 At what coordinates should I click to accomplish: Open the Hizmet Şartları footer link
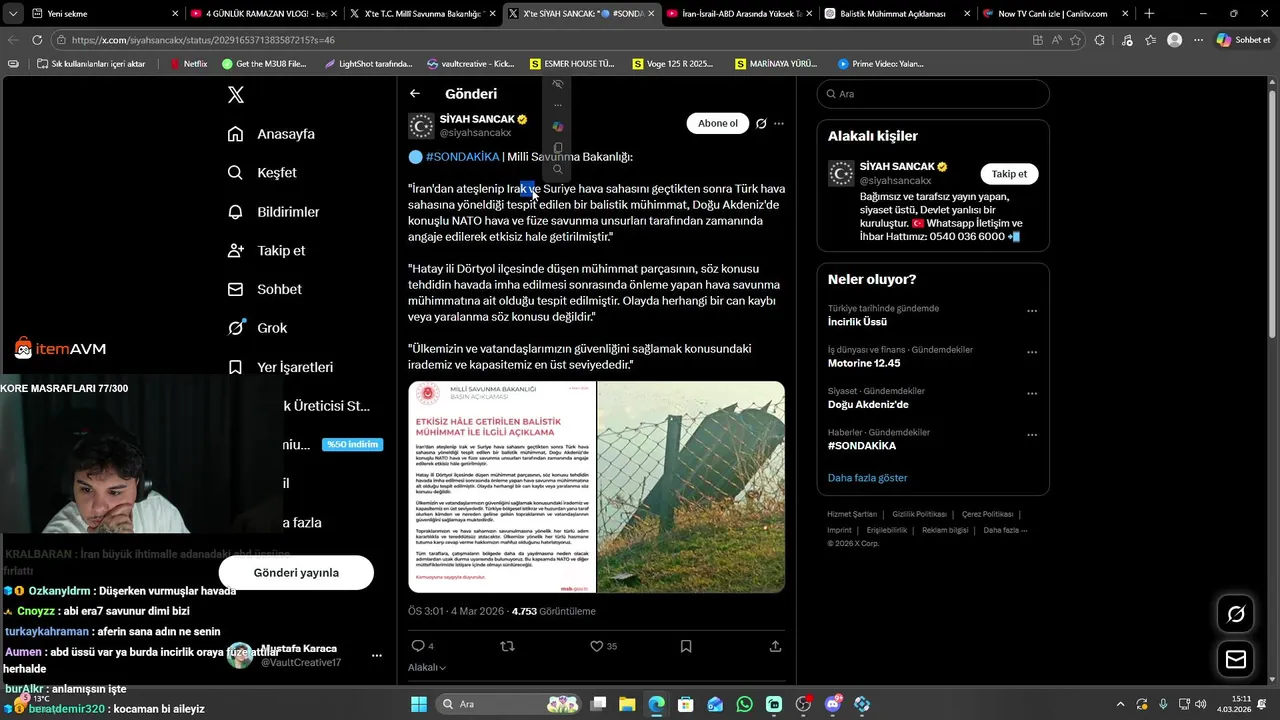point(852,514)
